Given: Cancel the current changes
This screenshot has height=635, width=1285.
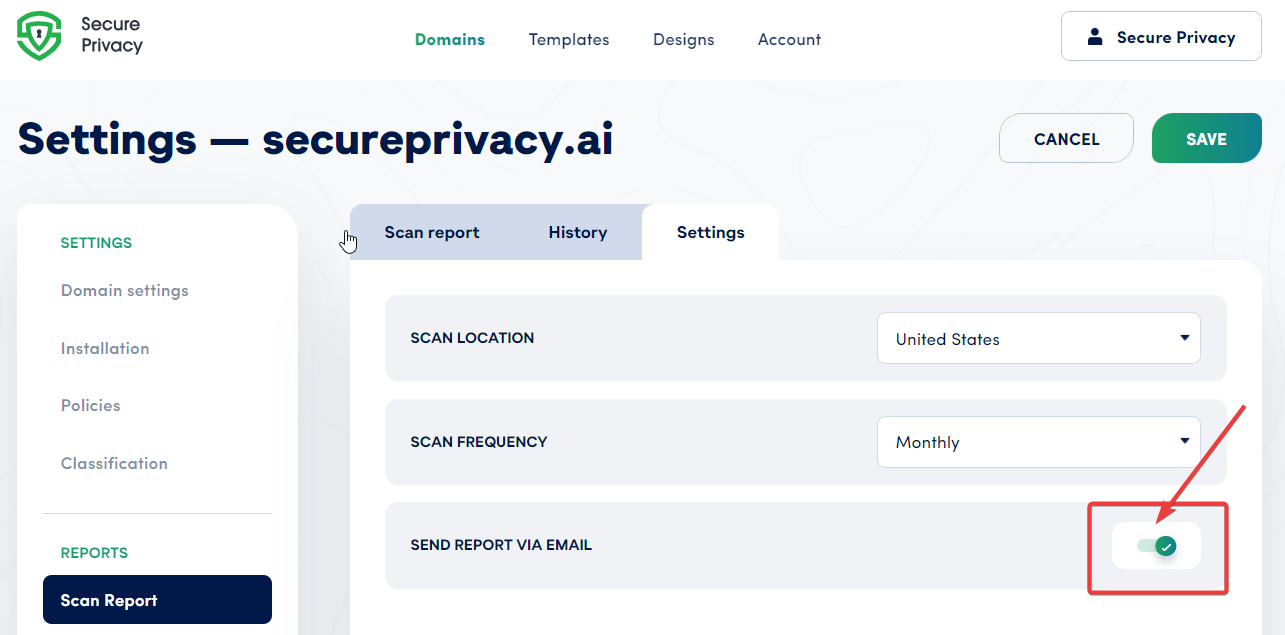Looking at the screenshot, I should [1066, 139].
